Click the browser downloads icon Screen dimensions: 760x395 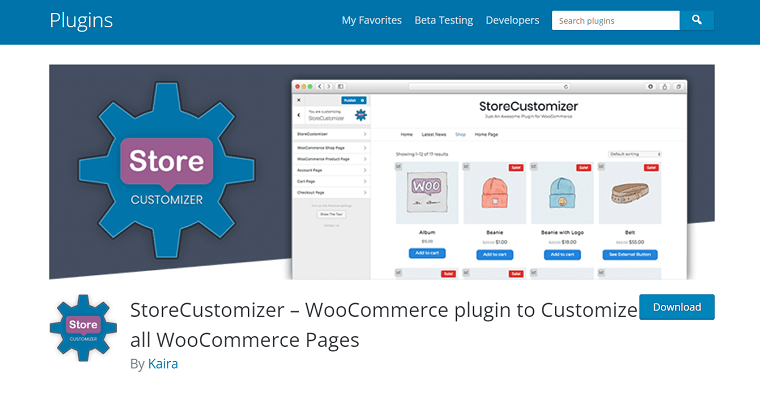coord(650,86)
